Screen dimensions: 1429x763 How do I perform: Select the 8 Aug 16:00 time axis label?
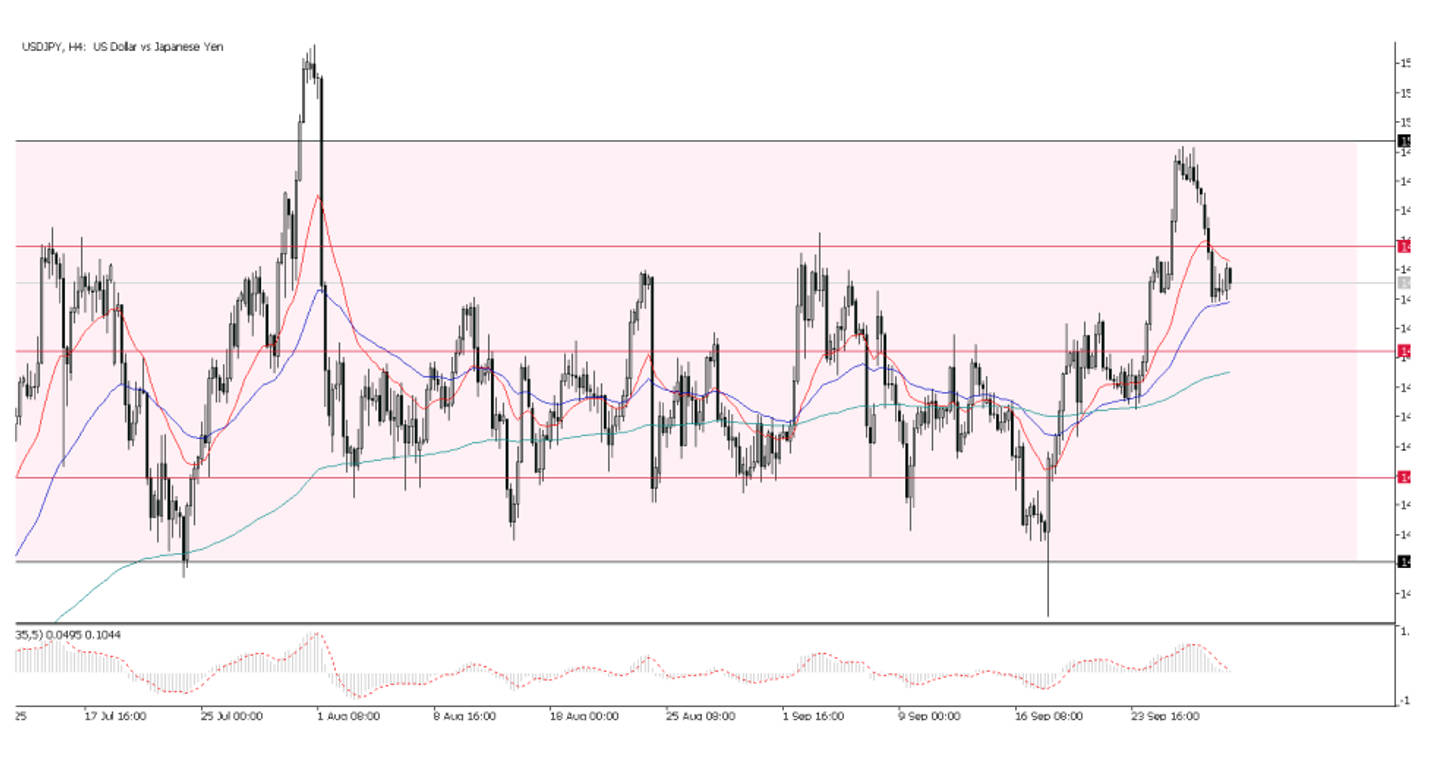click(x=464, y=716)
